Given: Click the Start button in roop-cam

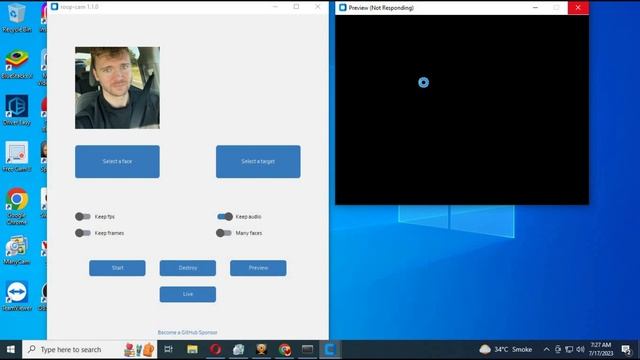Looking at the screenshot, I should [x=117, y=268].
